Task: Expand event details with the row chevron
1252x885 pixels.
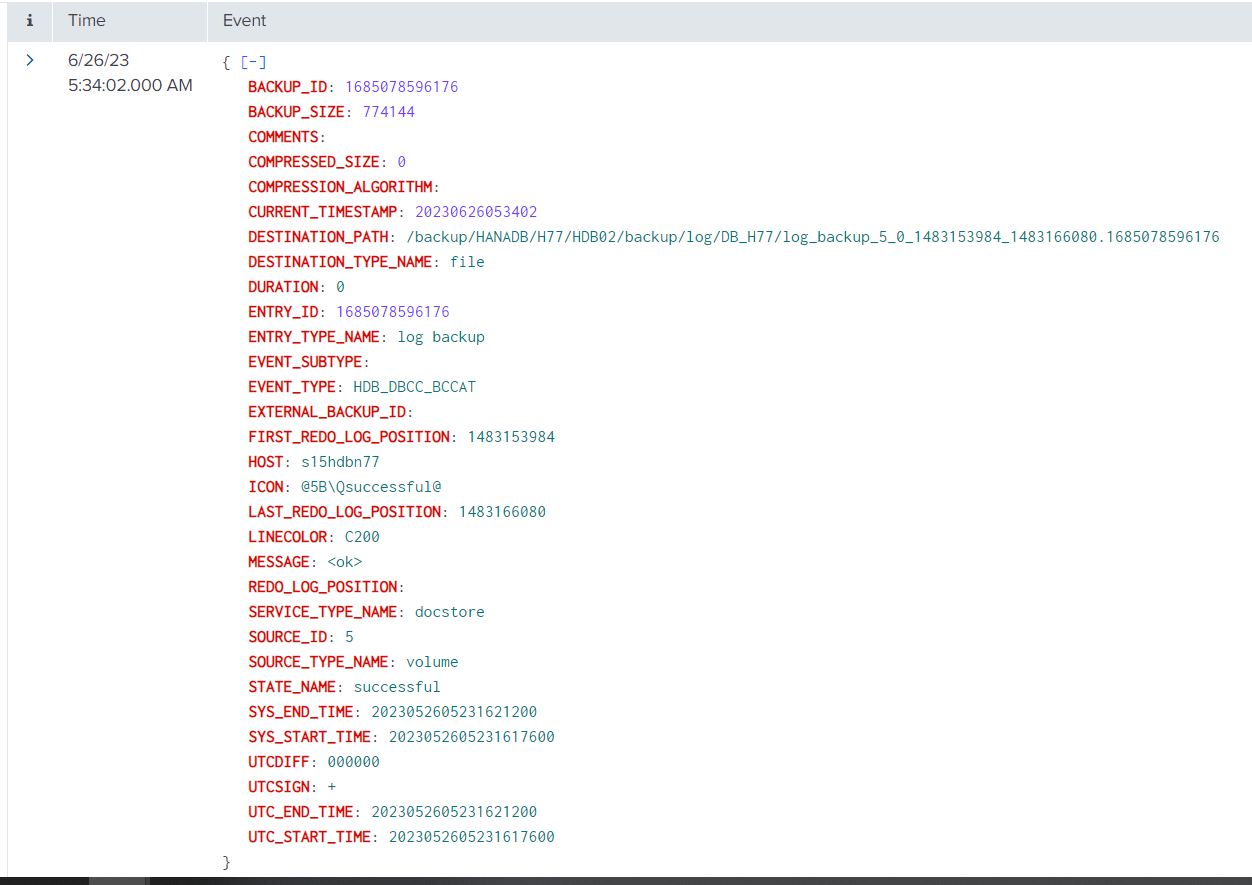Action: [x=30, y=61]
